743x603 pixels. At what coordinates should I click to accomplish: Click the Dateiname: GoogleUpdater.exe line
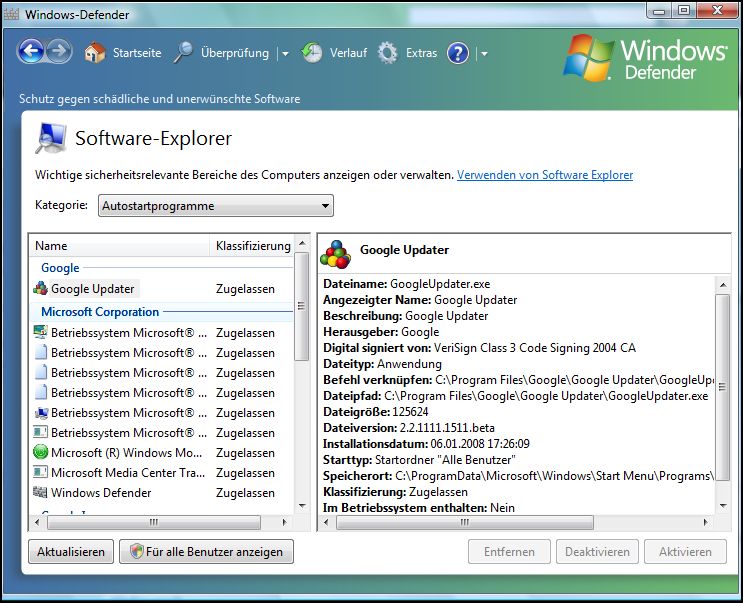tap(407, 284)
